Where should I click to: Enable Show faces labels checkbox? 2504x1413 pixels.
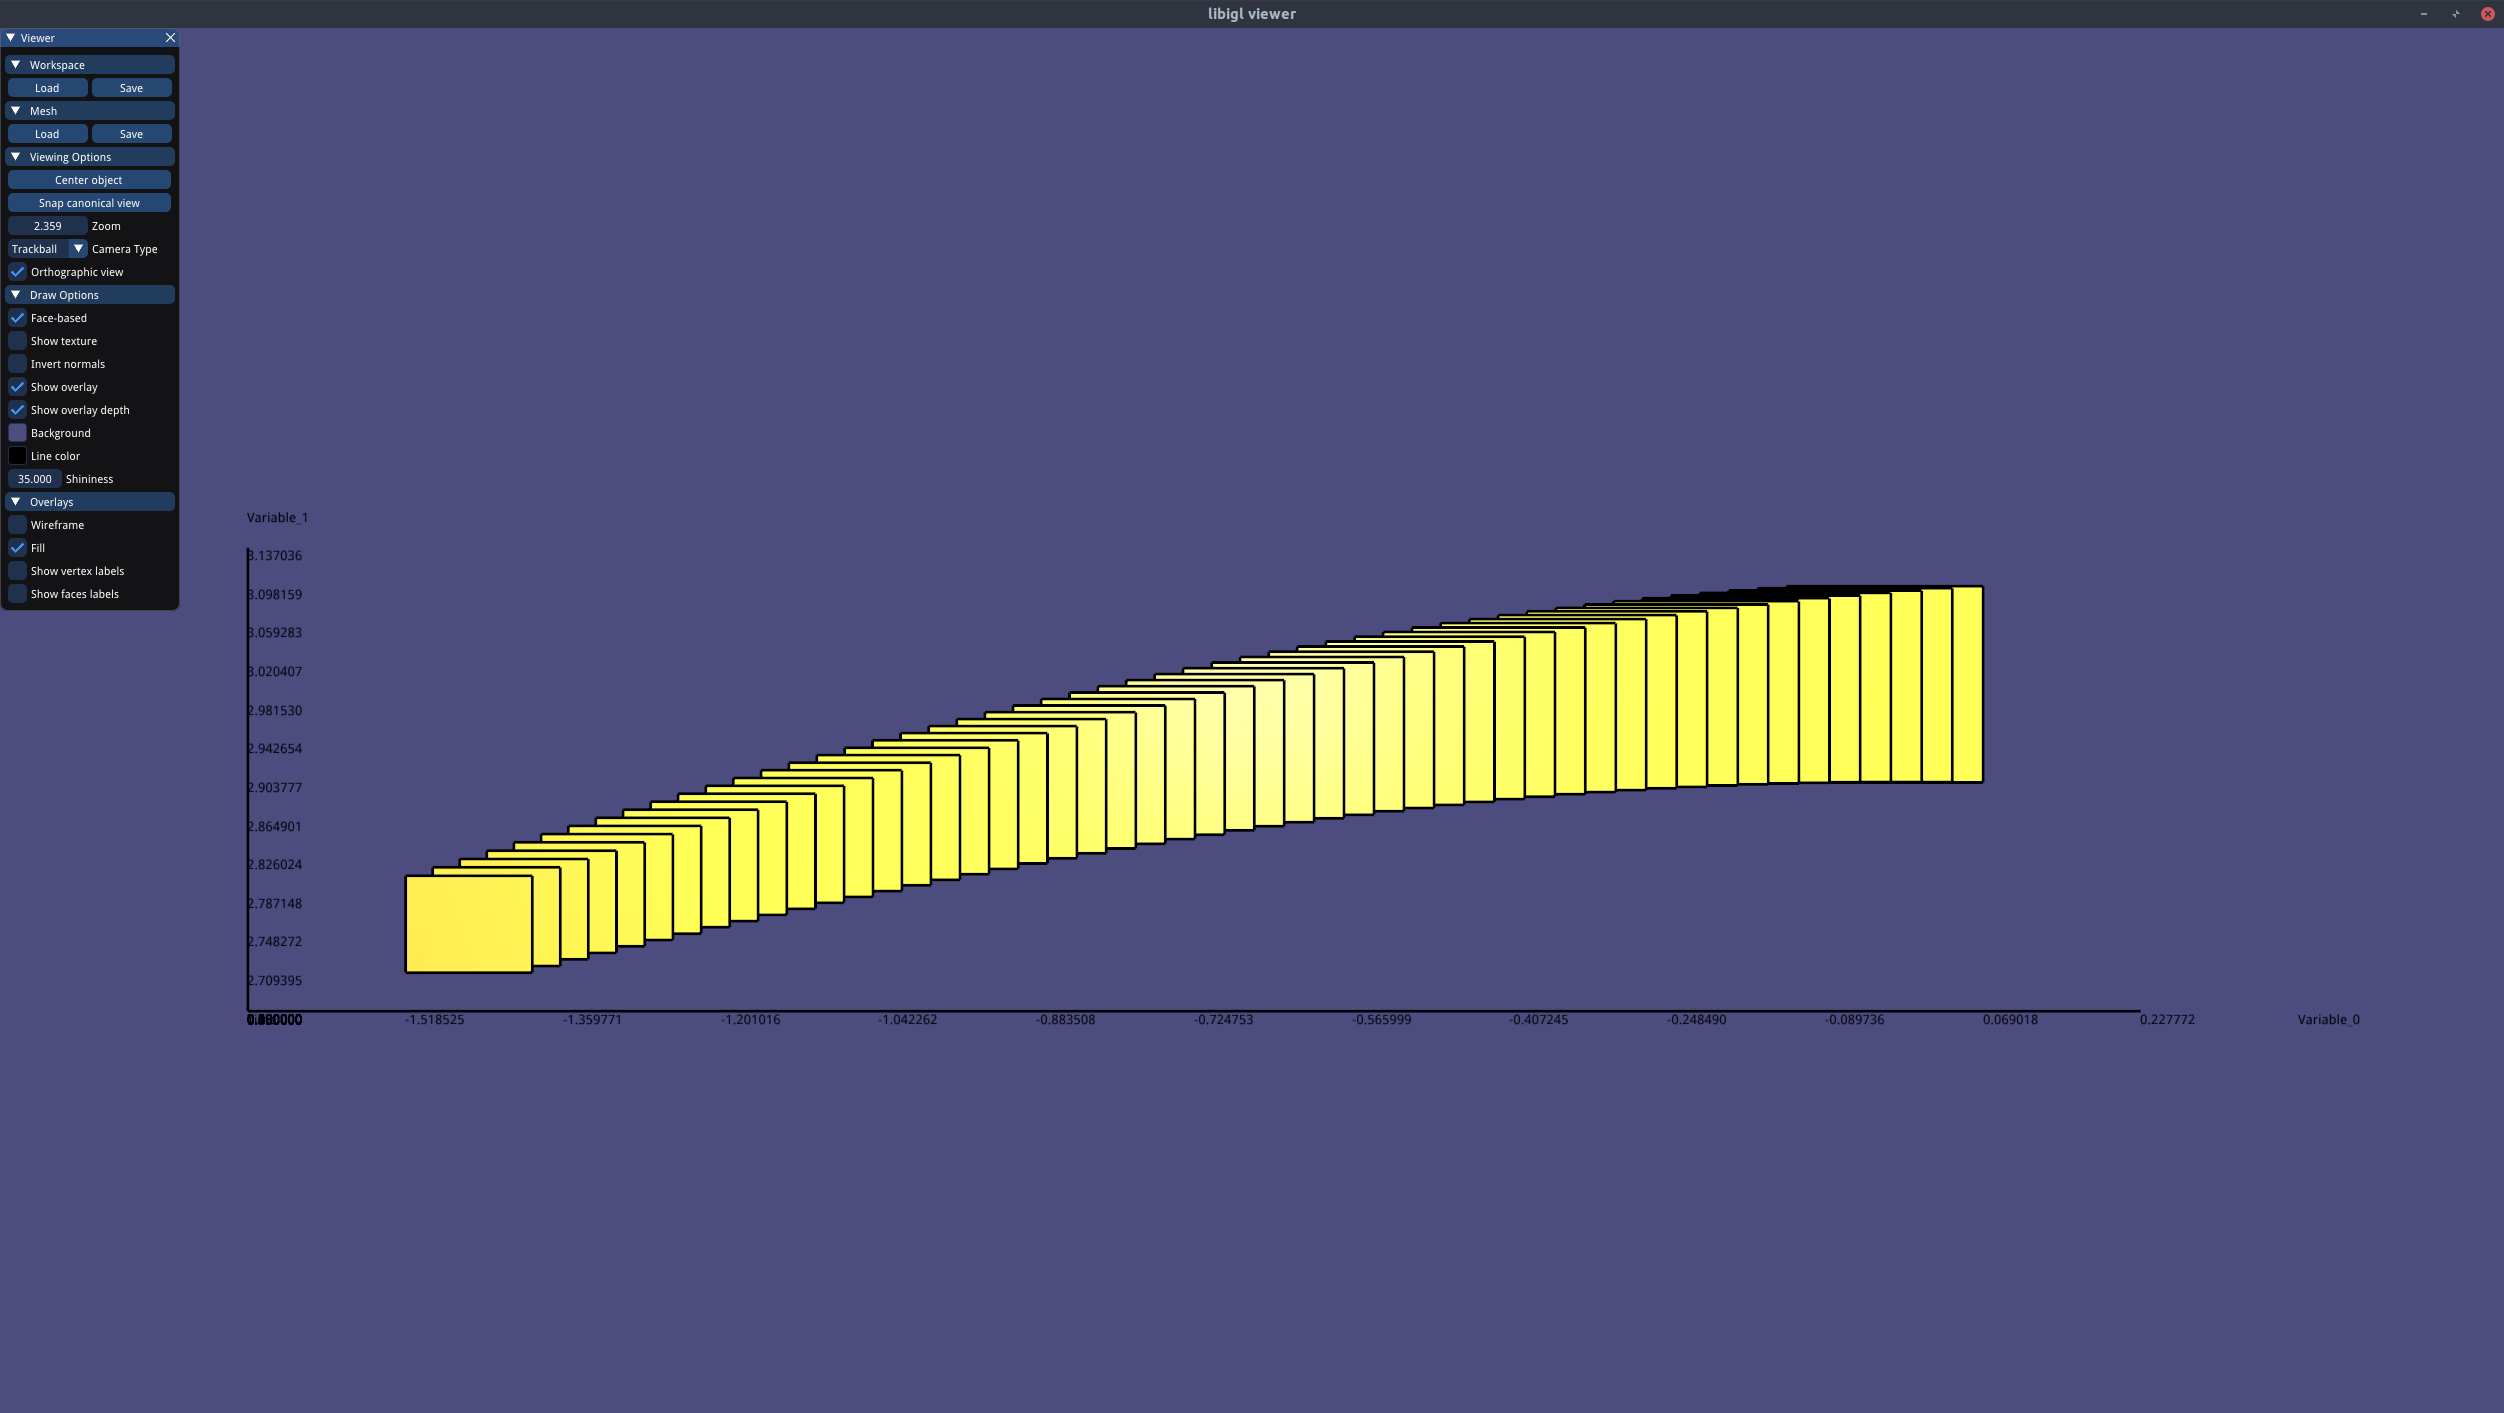(17, 594)
